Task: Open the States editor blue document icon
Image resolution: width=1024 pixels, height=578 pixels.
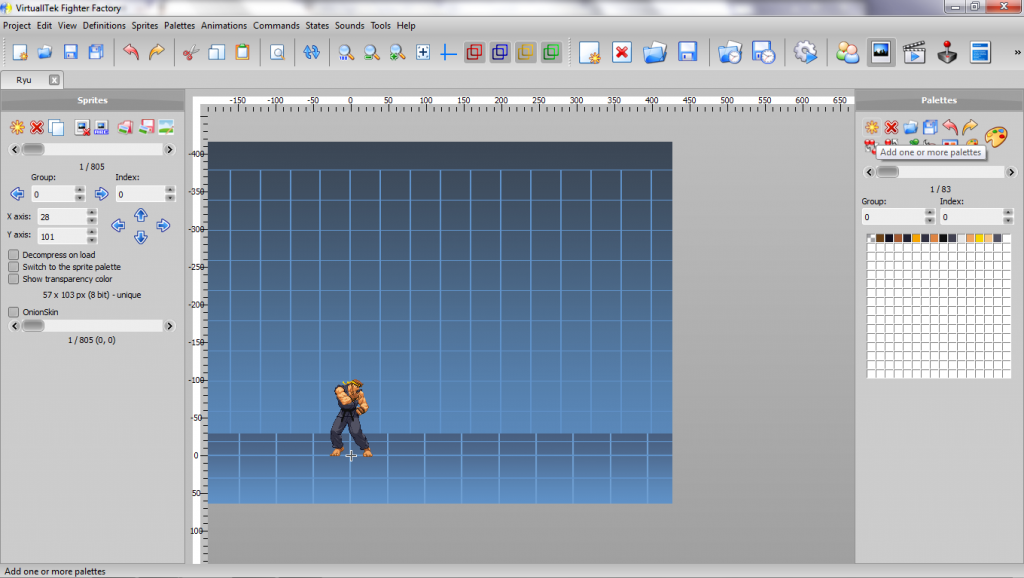Action: coord(980,52)
